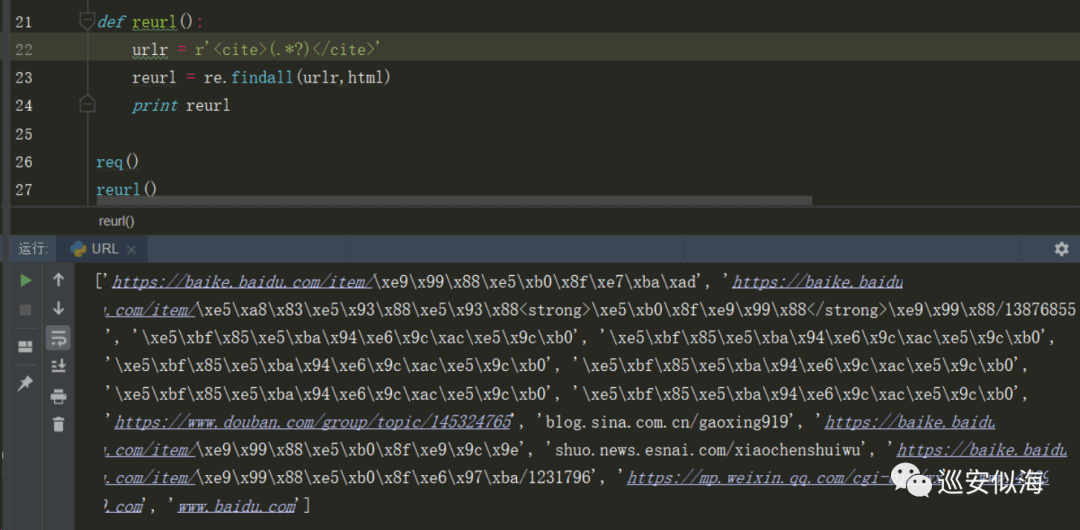Open the www.baidu.com link

coord(237,507)
